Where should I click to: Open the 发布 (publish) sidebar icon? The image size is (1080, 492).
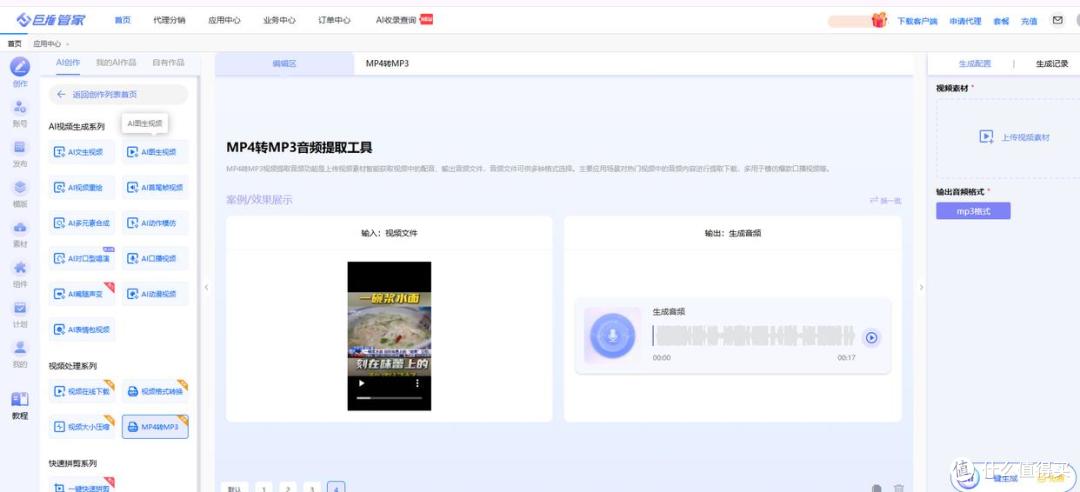21,147
